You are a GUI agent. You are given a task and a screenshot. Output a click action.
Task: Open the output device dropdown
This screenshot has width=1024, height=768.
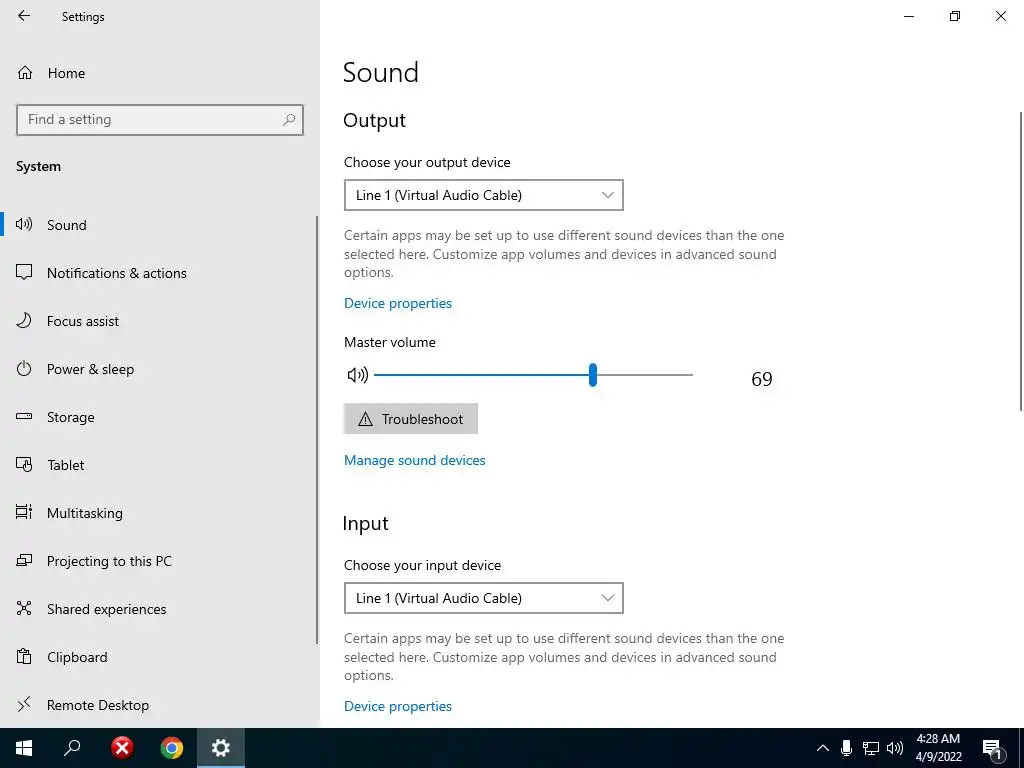[483, 195]
